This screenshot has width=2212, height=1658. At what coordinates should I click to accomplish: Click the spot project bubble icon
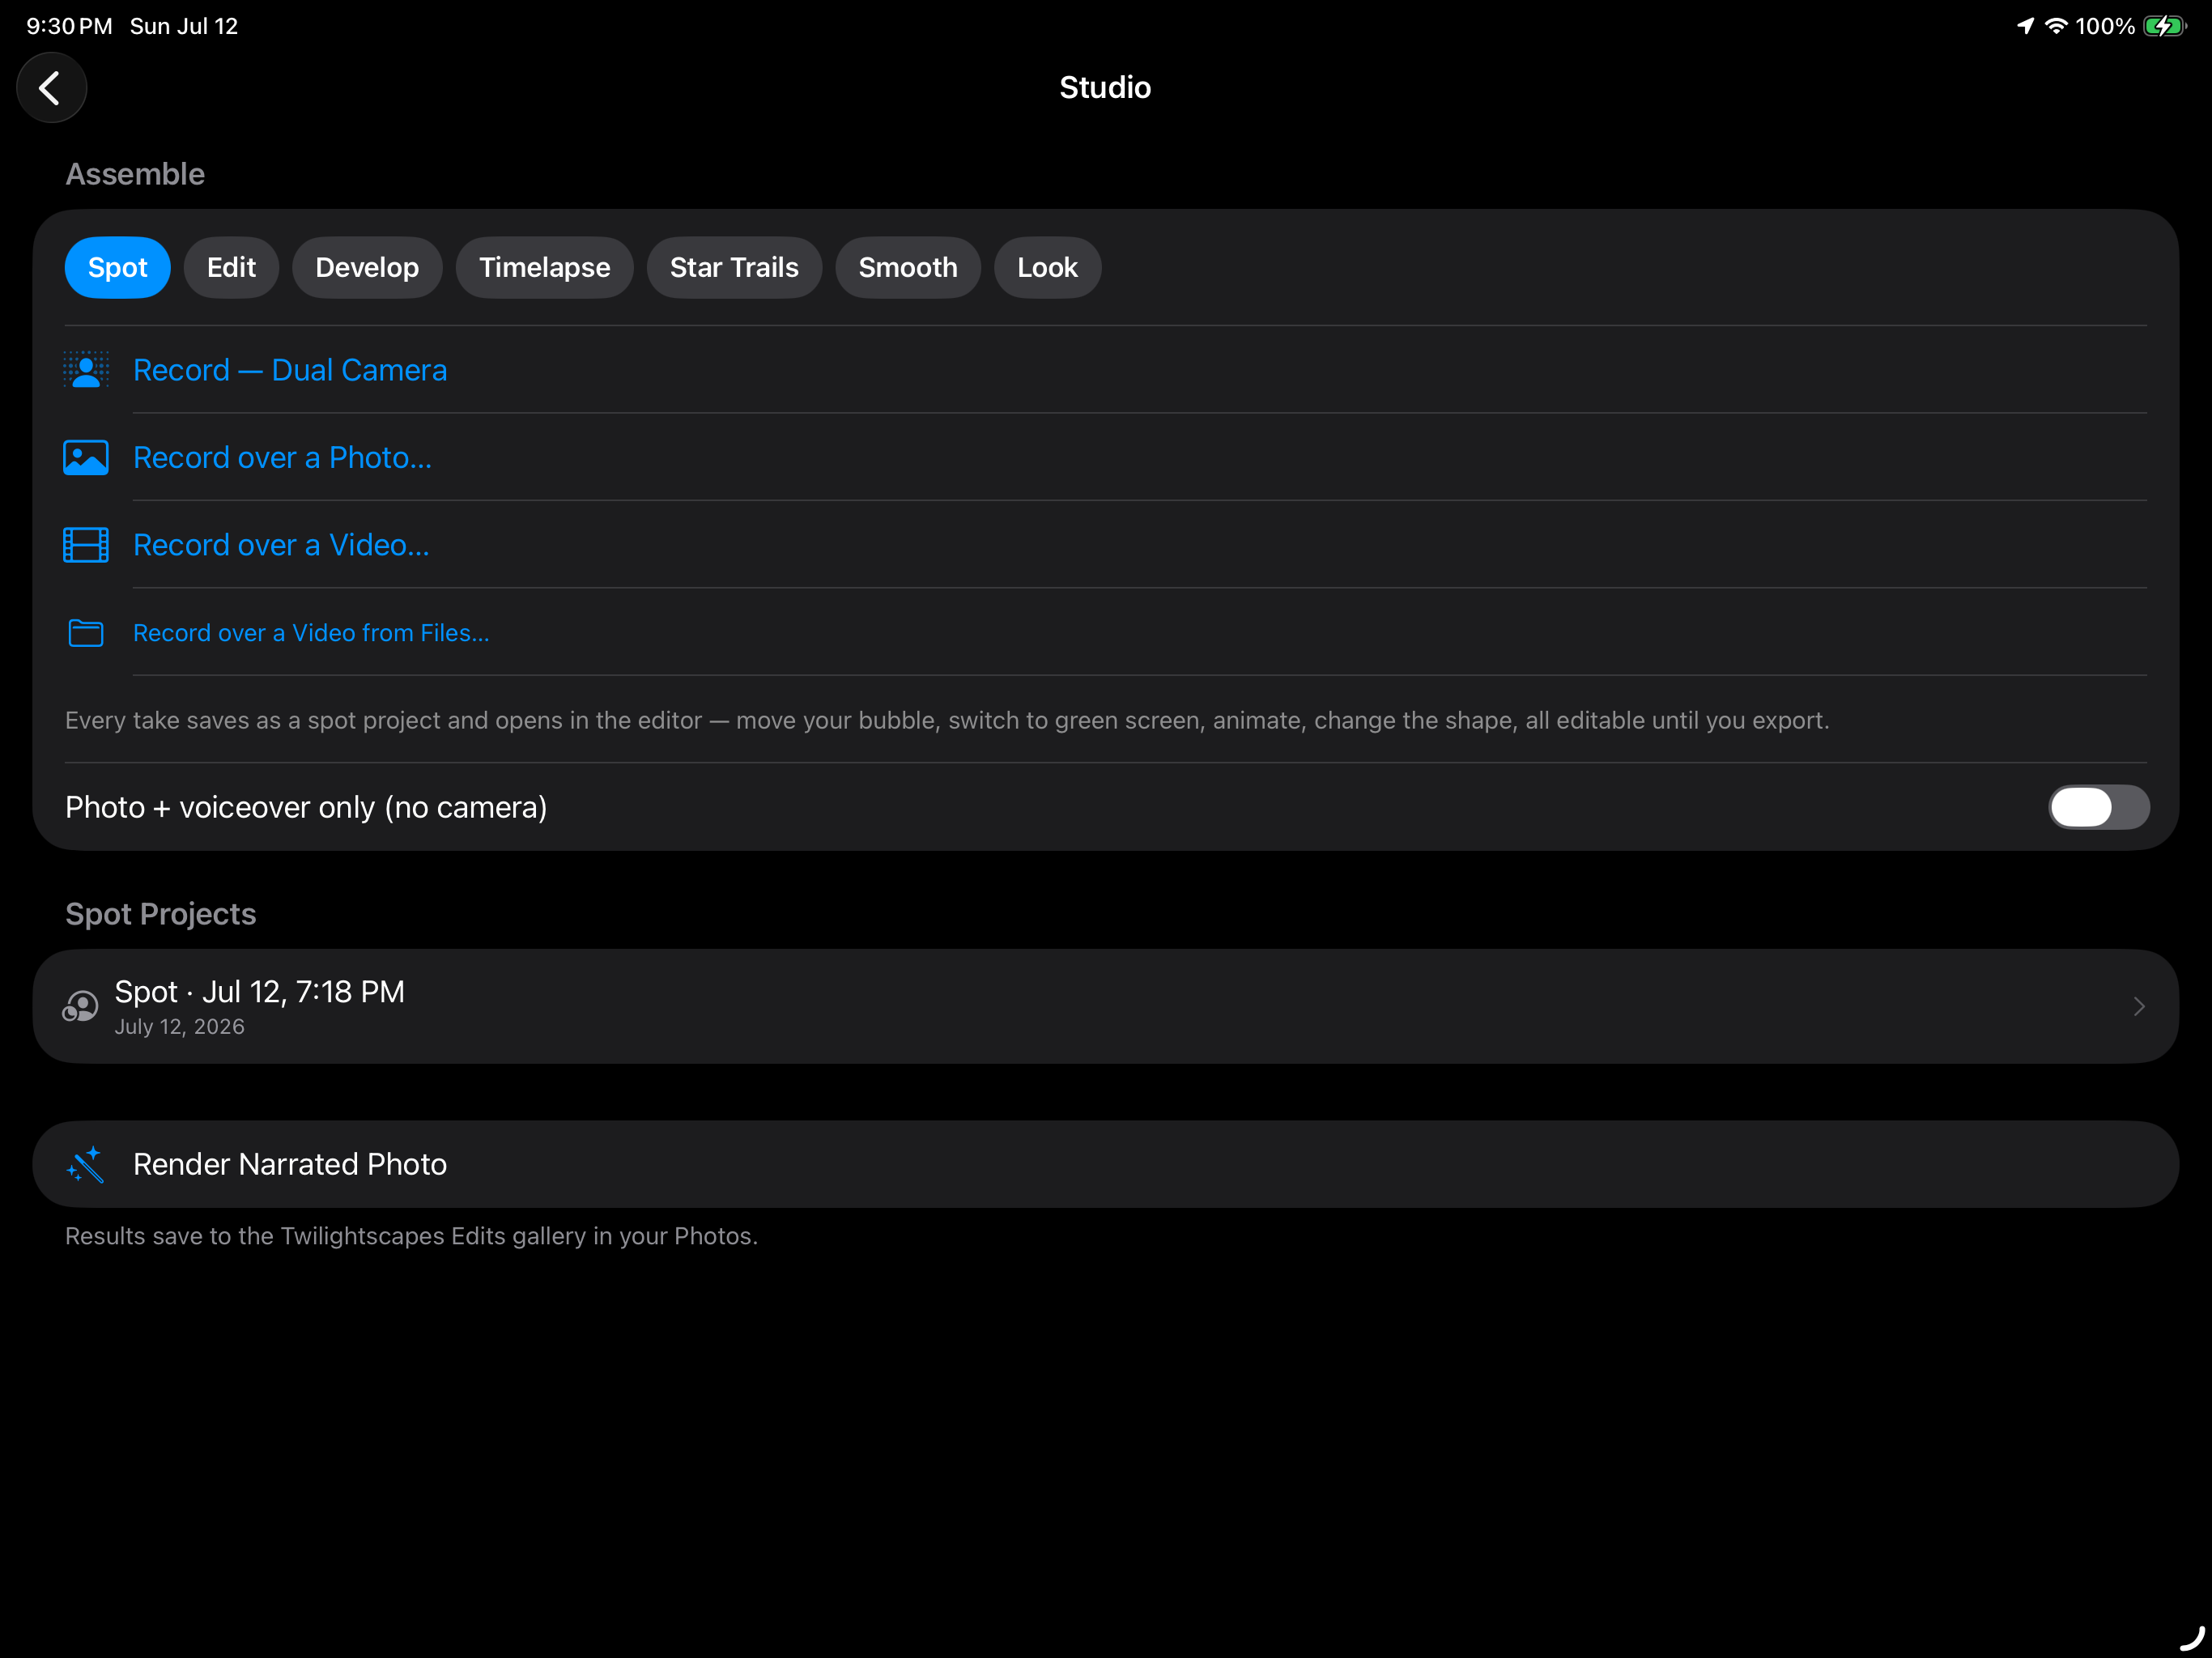81,1006
